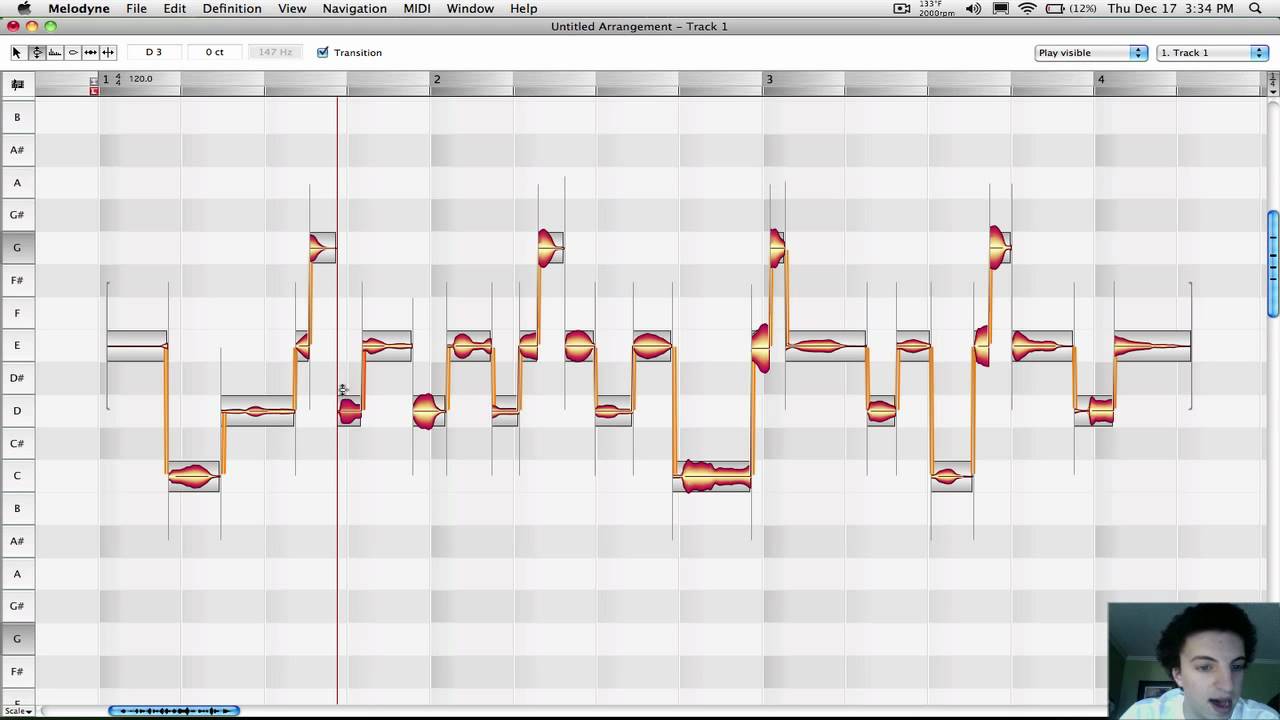Click the battery status icon

(1056, 8)
